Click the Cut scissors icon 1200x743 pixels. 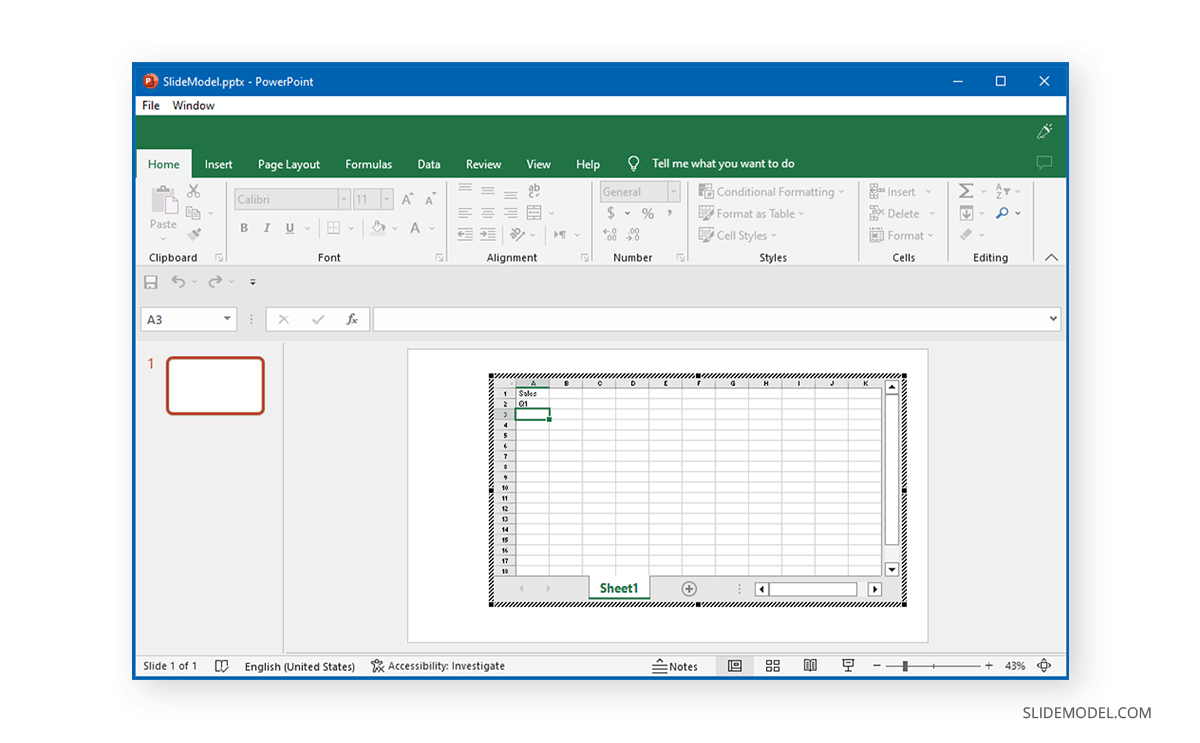pyautogui.click(x=194, y=191)
